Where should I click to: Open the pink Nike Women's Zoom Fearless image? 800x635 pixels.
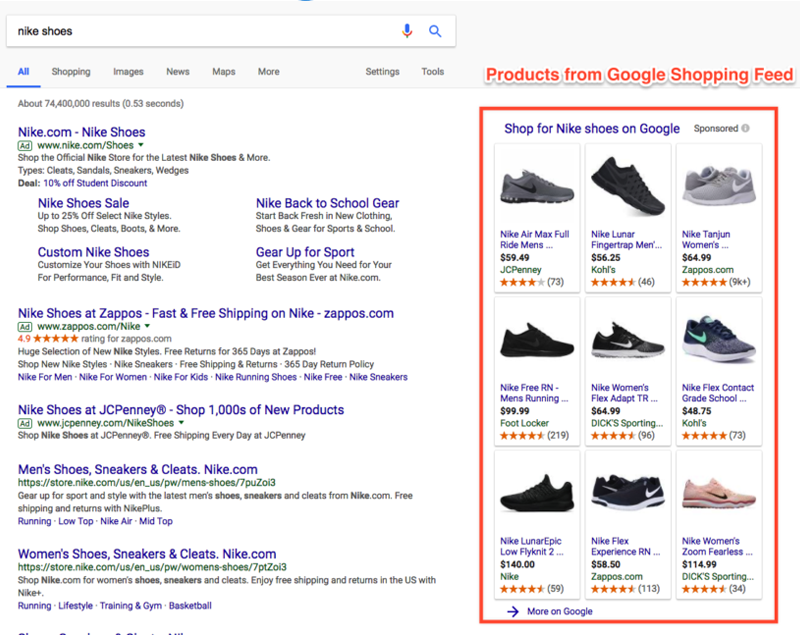point(718,492)
